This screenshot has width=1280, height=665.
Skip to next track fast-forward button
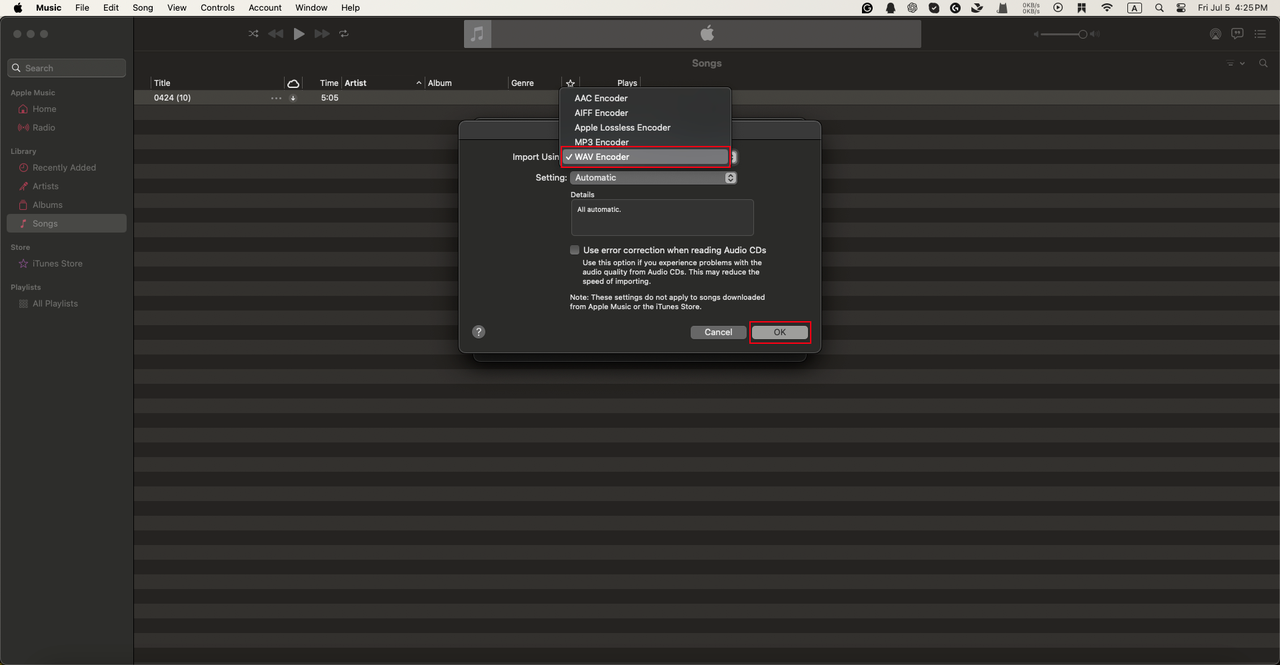point(322,34)
